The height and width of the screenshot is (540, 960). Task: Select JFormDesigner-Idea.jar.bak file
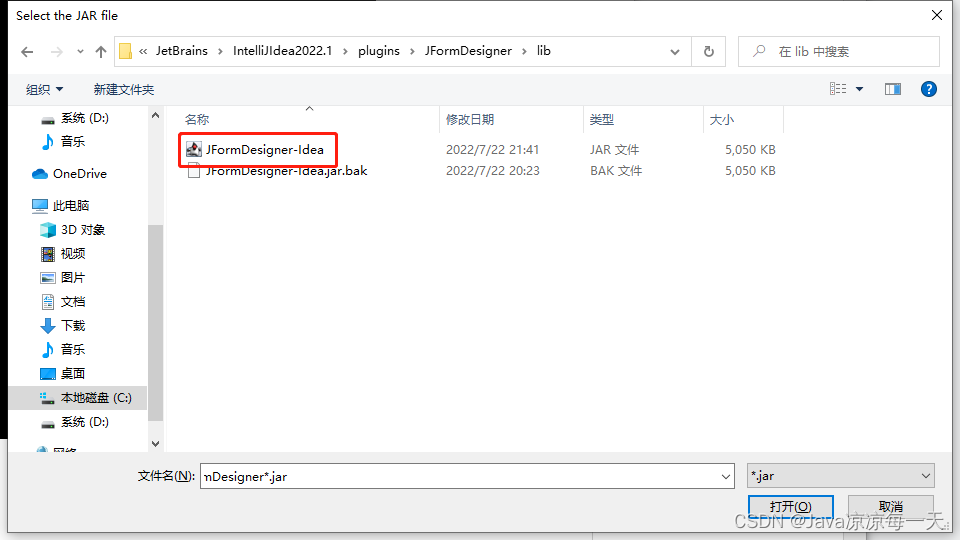286,171
